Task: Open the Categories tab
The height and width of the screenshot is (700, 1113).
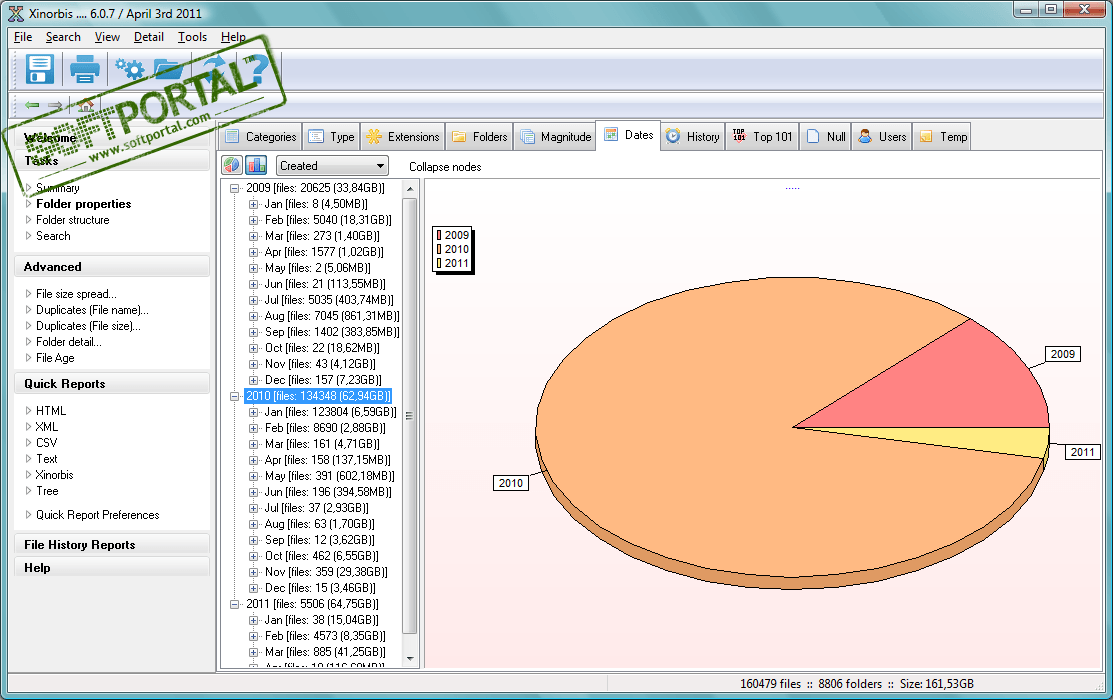Action: (261, 136)
